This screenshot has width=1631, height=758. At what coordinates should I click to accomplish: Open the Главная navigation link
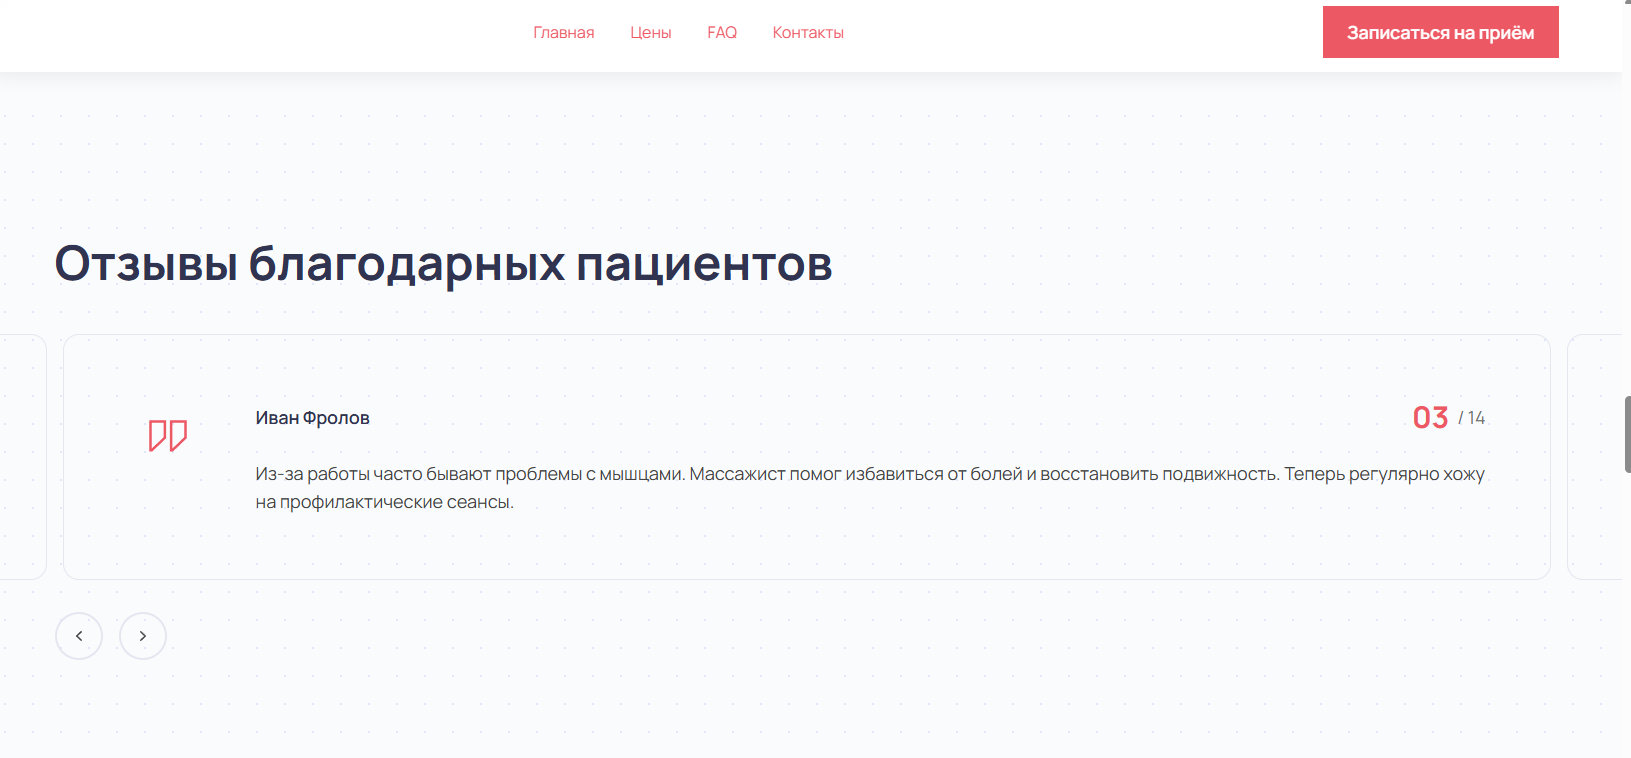click(x=563, y=33)
